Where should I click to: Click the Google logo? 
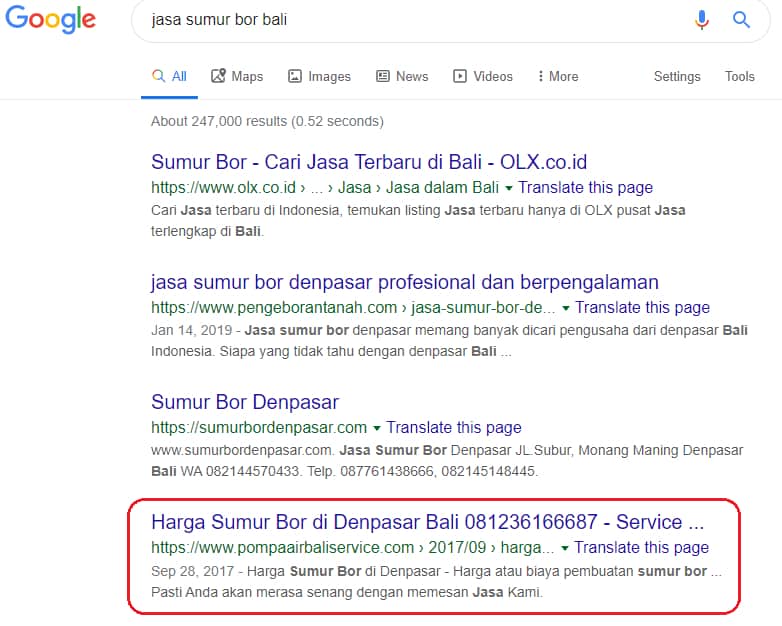pyautogui.click(x=50, y=19)
